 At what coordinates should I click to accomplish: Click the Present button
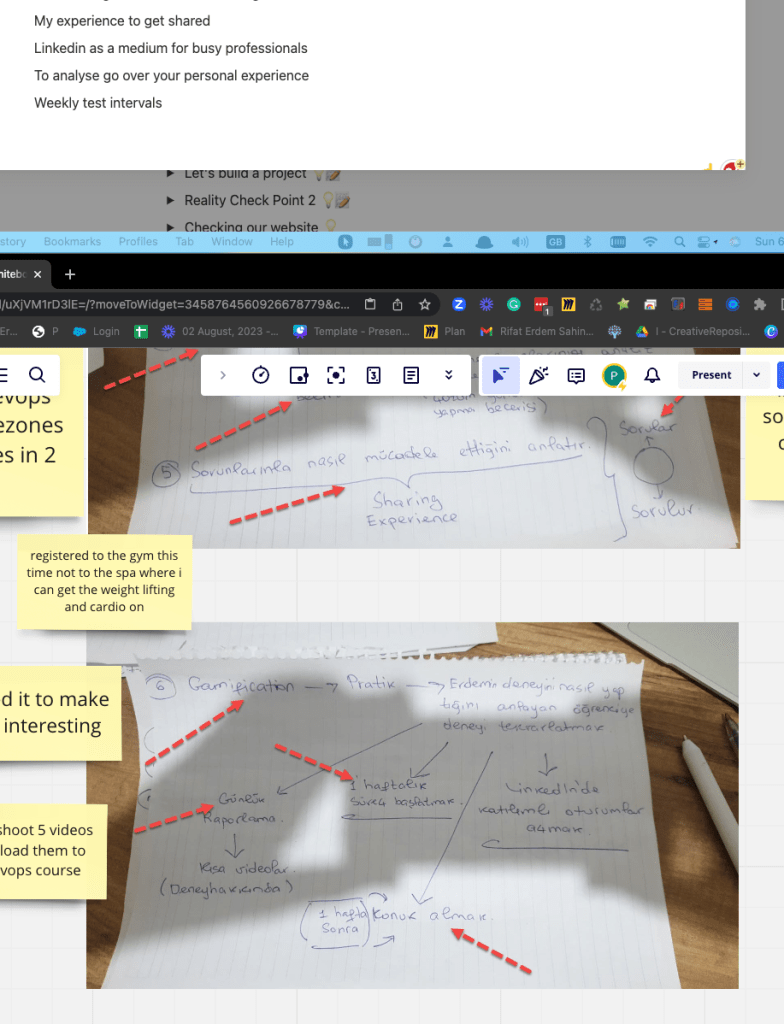point(711,375)
